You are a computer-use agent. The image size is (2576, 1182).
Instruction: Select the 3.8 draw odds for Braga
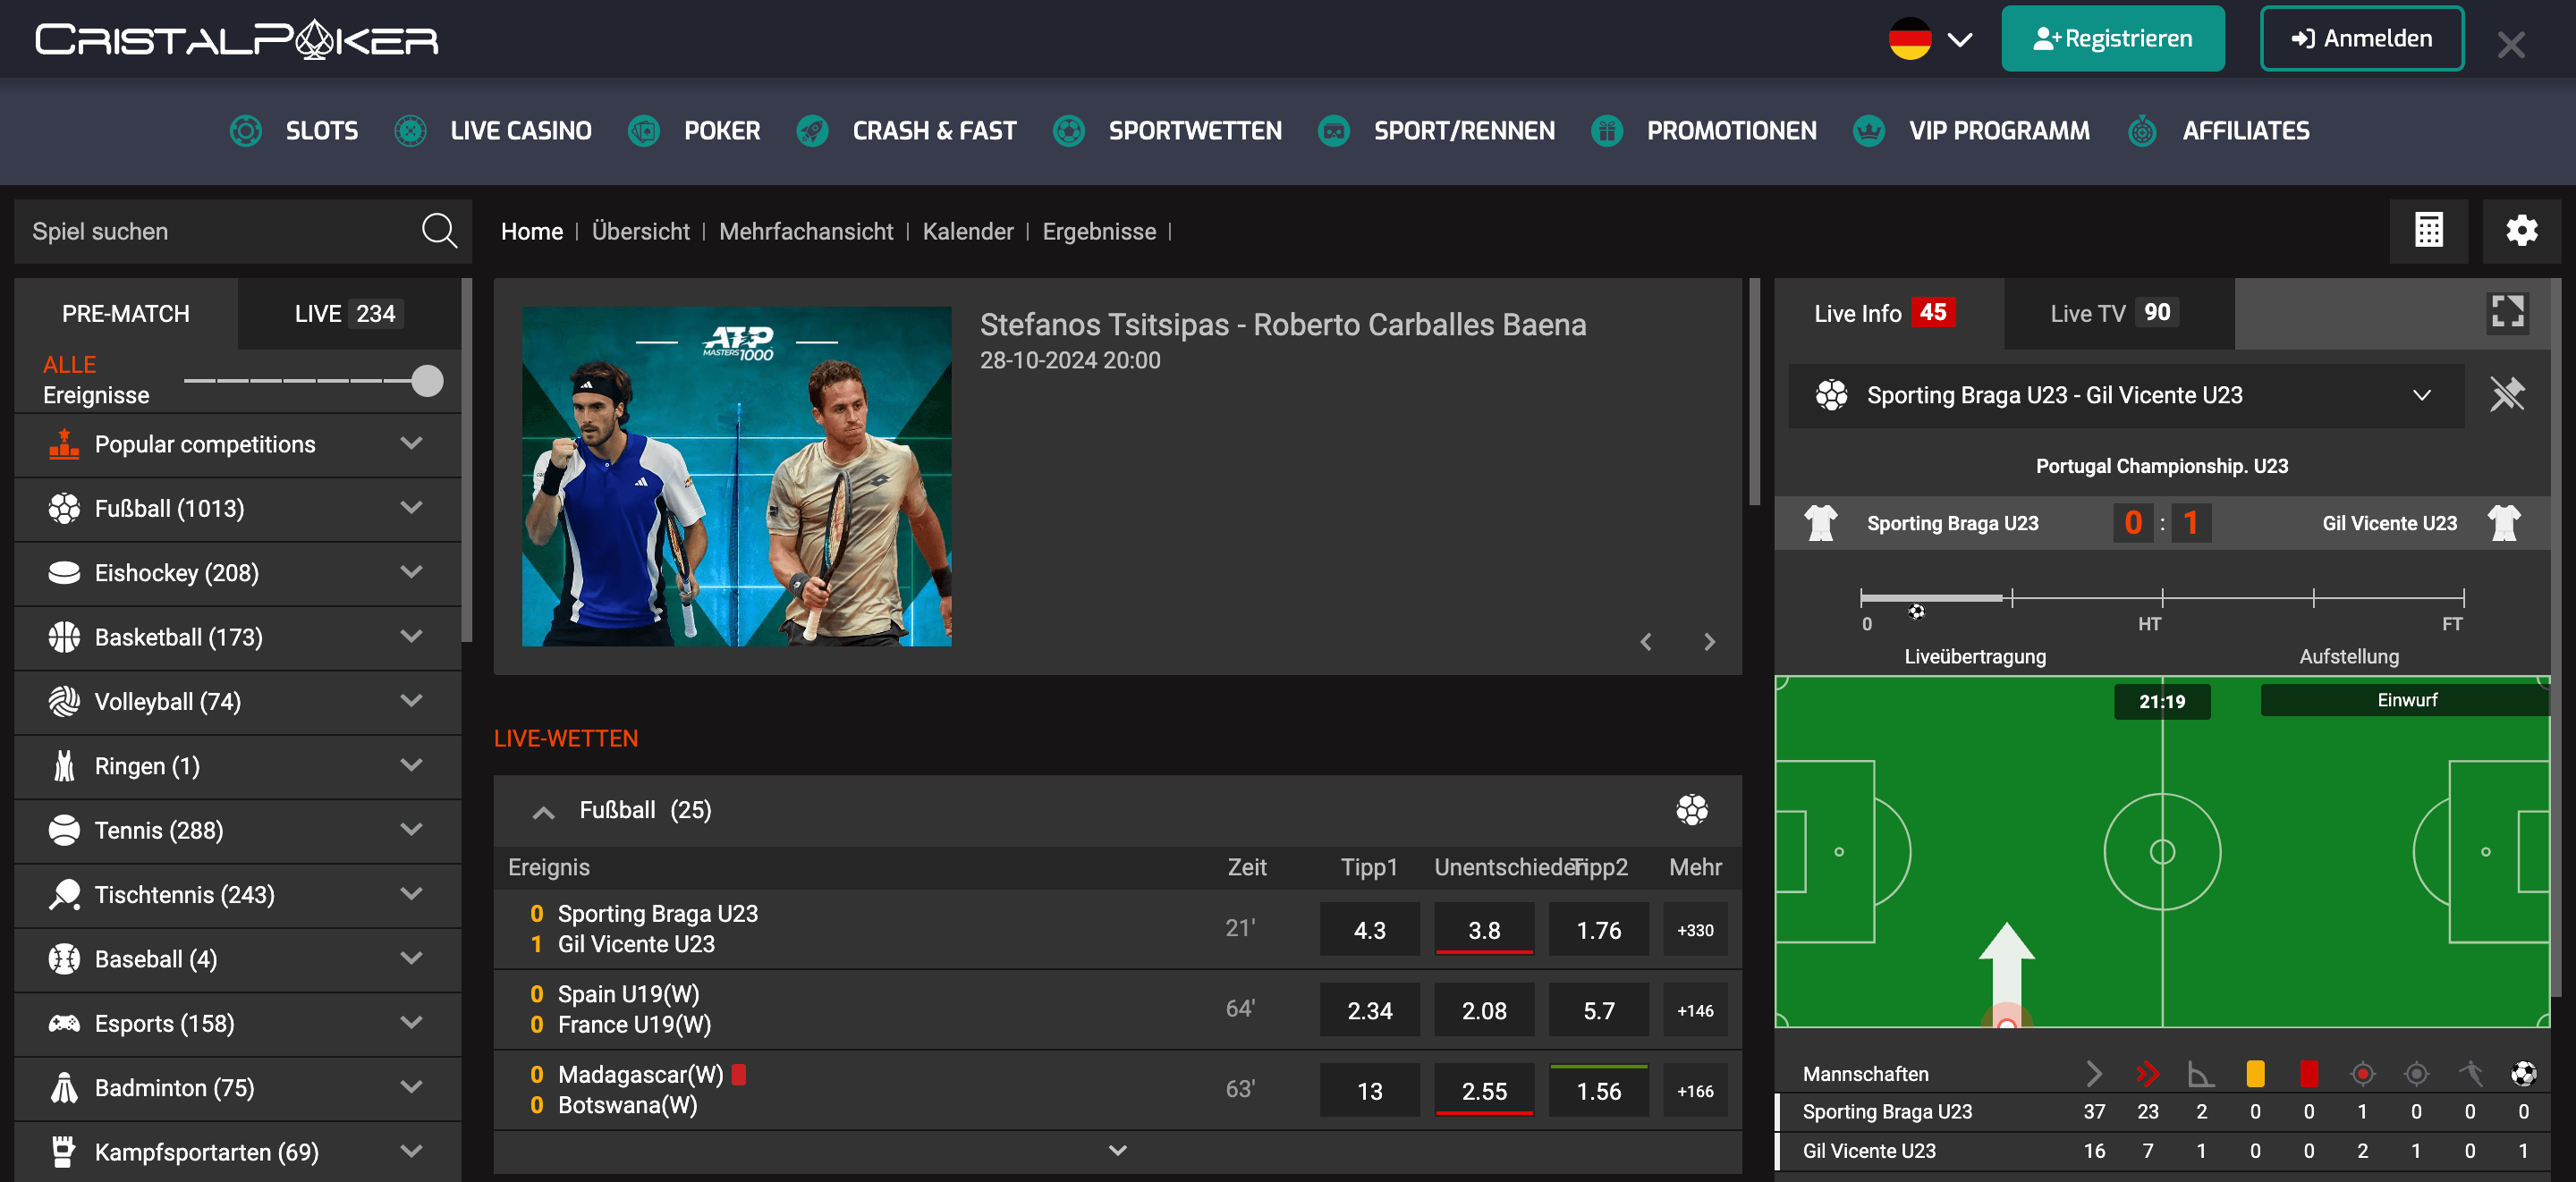(1483, 930)
